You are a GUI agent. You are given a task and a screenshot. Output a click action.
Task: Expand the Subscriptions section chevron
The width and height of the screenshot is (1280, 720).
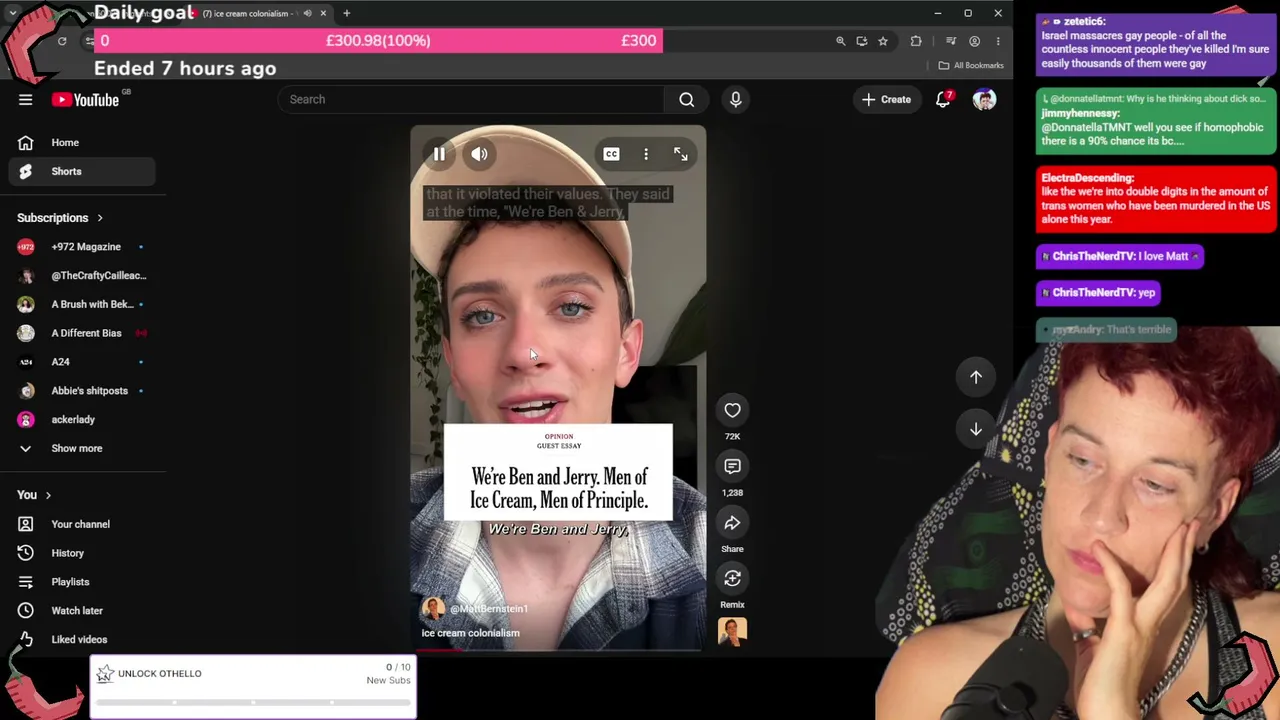point(99,218)
